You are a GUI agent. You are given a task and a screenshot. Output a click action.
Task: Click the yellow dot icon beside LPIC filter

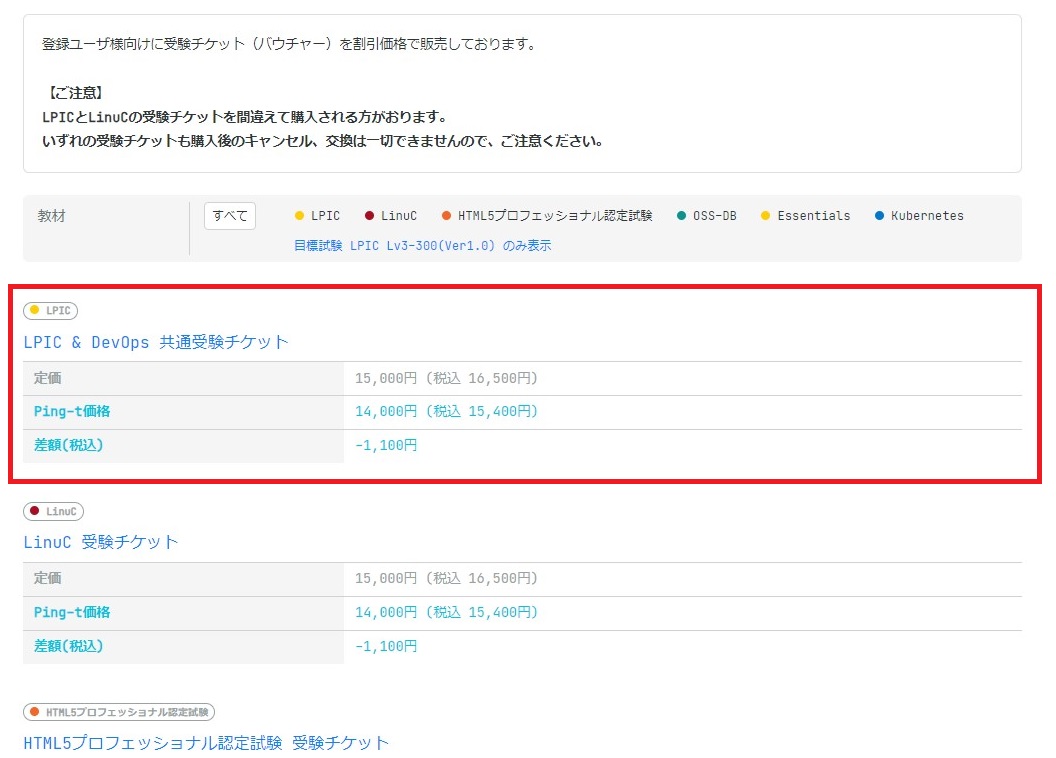(x=302, y=215)
